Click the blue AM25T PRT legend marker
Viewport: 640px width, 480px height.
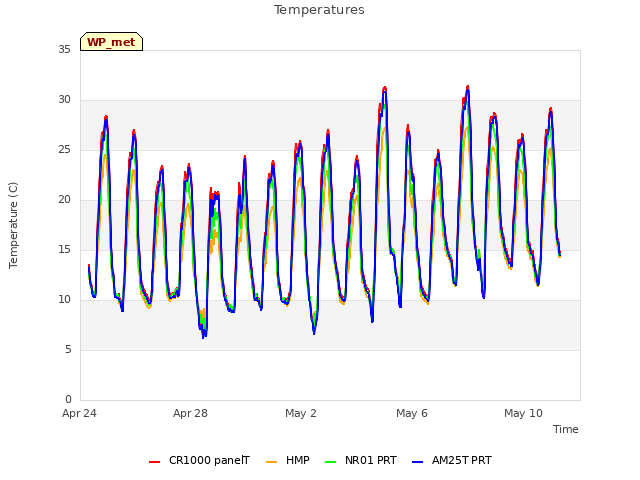point(418,462)
